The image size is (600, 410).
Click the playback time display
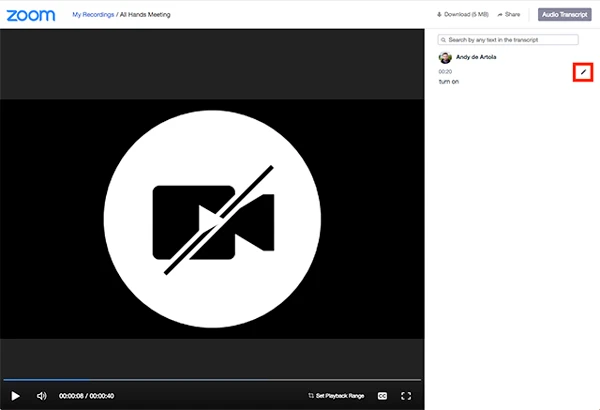pyautogui.click(x=86, y=396)
